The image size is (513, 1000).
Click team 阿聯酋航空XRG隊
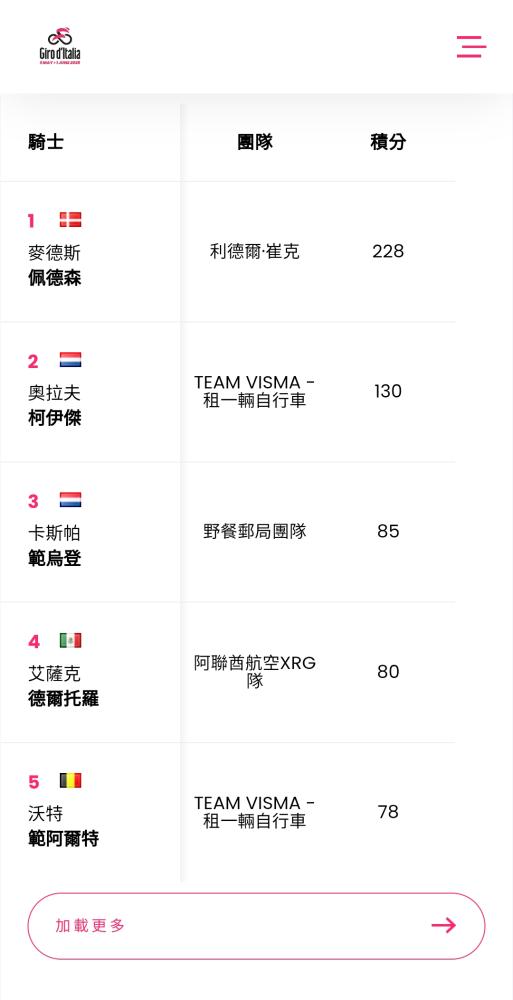pos(255,672)
